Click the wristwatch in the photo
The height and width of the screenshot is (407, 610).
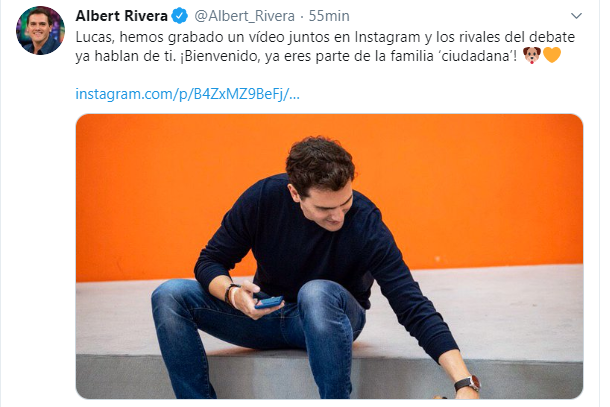click(468, 383)
